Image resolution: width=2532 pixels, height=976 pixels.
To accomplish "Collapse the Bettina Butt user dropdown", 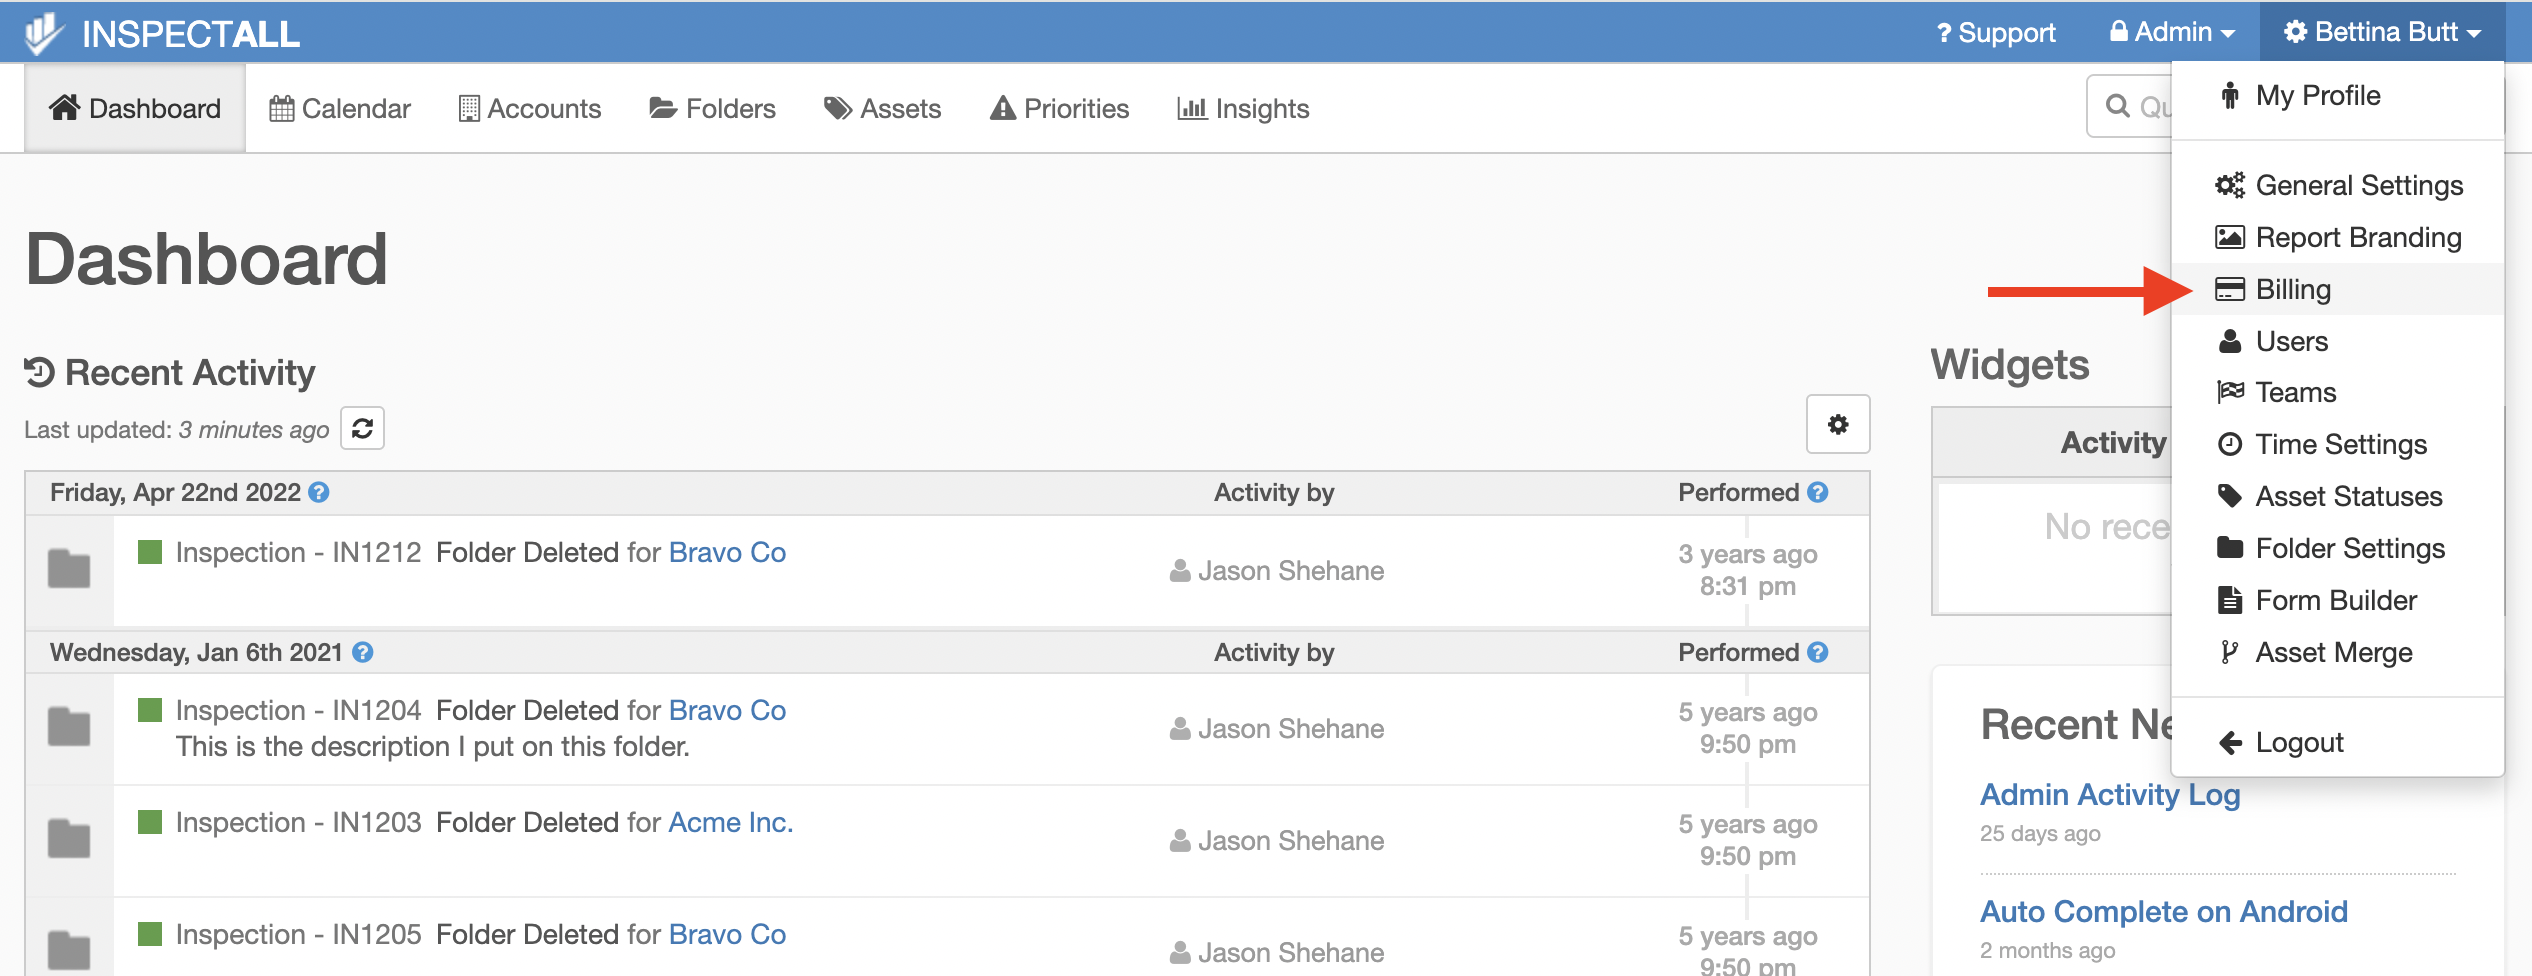I will click(x=2382, y=33).
